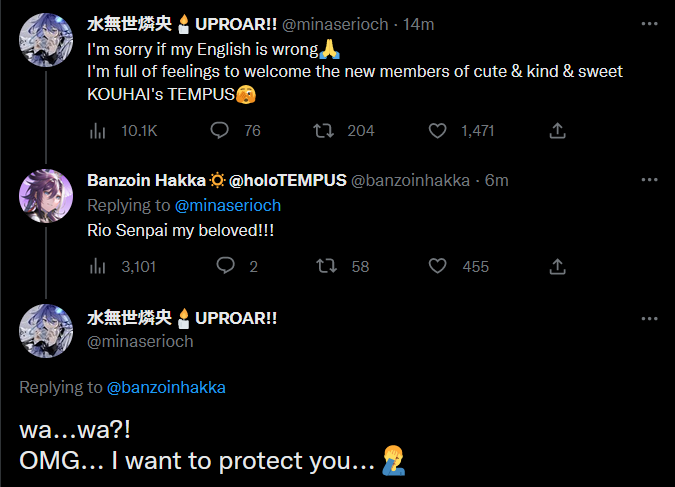The width and height of the screenshot is (675, 487).
Task: Click the 6m timestamp on Hakka's reply
Action: [497, 180]
